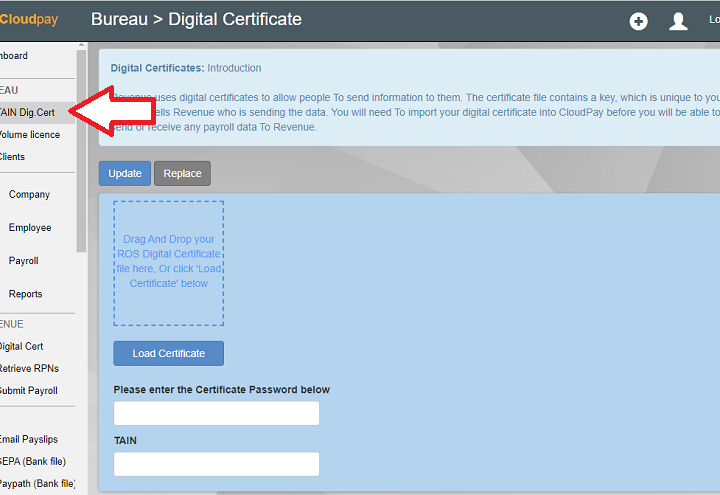720x495 pixels.
Task: Open the user profile icon
Action: (x=678, y=21)
